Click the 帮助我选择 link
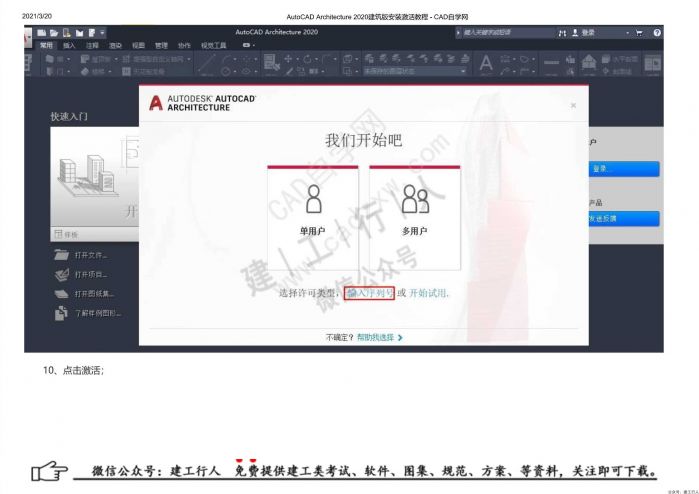Viewport: 699px width, 494px height. (x=379, y=338)
